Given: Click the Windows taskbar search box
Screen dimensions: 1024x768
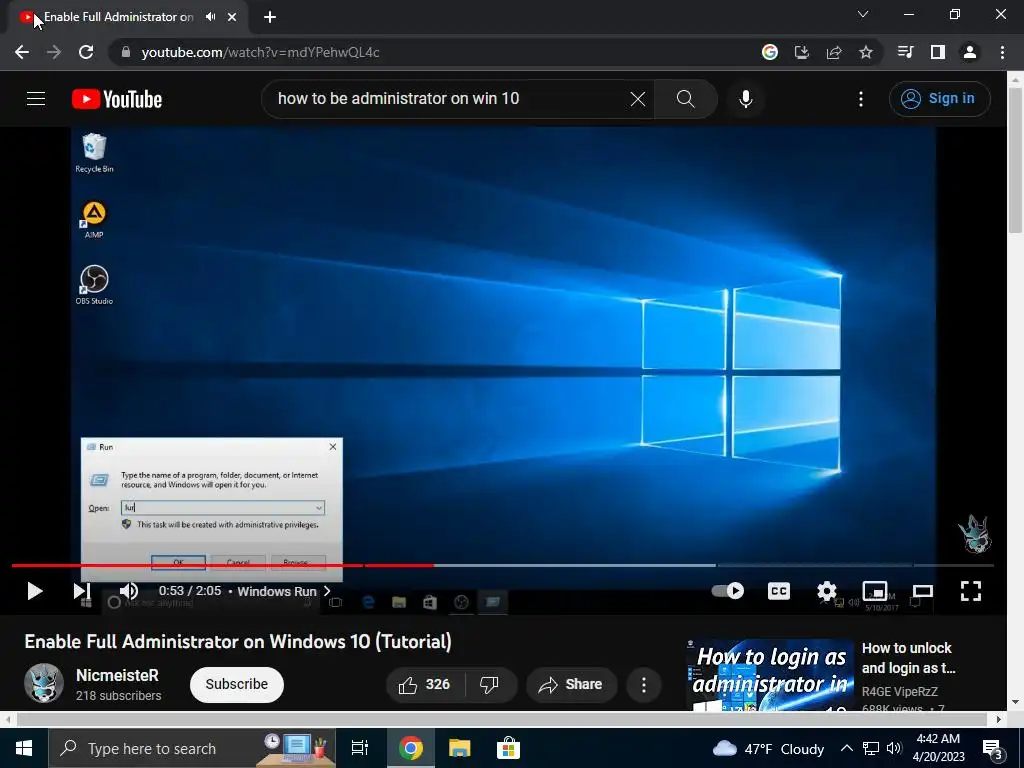Looking at the screenshot, I should coord(192,748).
